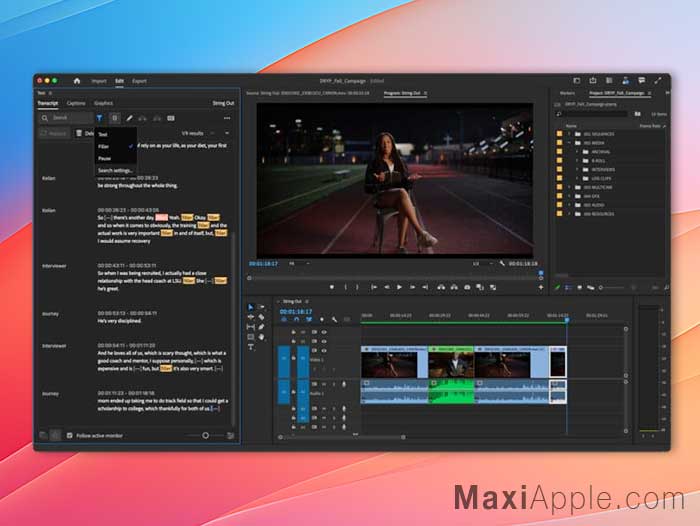Screen dimensions: 700x526
Task: Select the Selection arrow tool
Action: 250,307
